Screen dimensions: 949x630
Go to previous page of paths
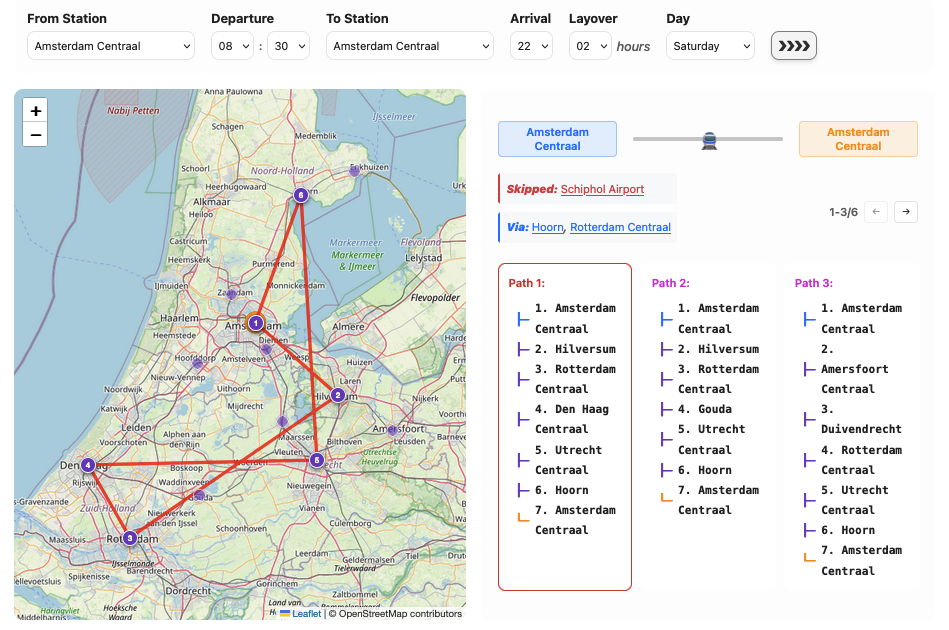pos(876,211)
